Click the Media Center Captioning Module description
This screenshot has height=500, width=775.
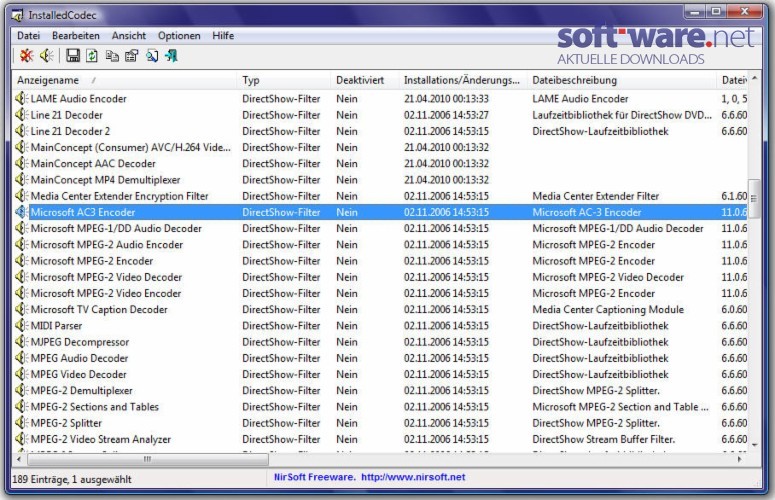(x=608, y=310)
